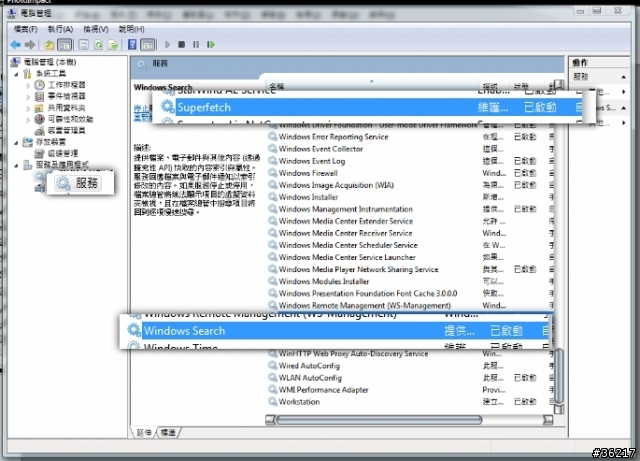This screenshot has height=461, width=640.
Task: Expand the 事件檢視器 tree node
Action: coord(28,97)
